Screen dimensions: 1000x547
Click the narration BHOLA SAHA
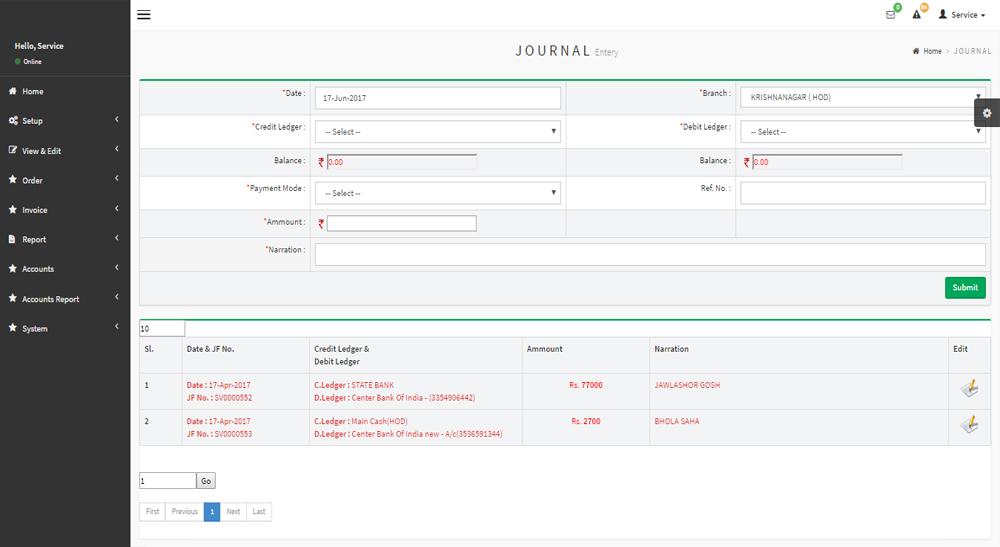[x=677, y=421]
